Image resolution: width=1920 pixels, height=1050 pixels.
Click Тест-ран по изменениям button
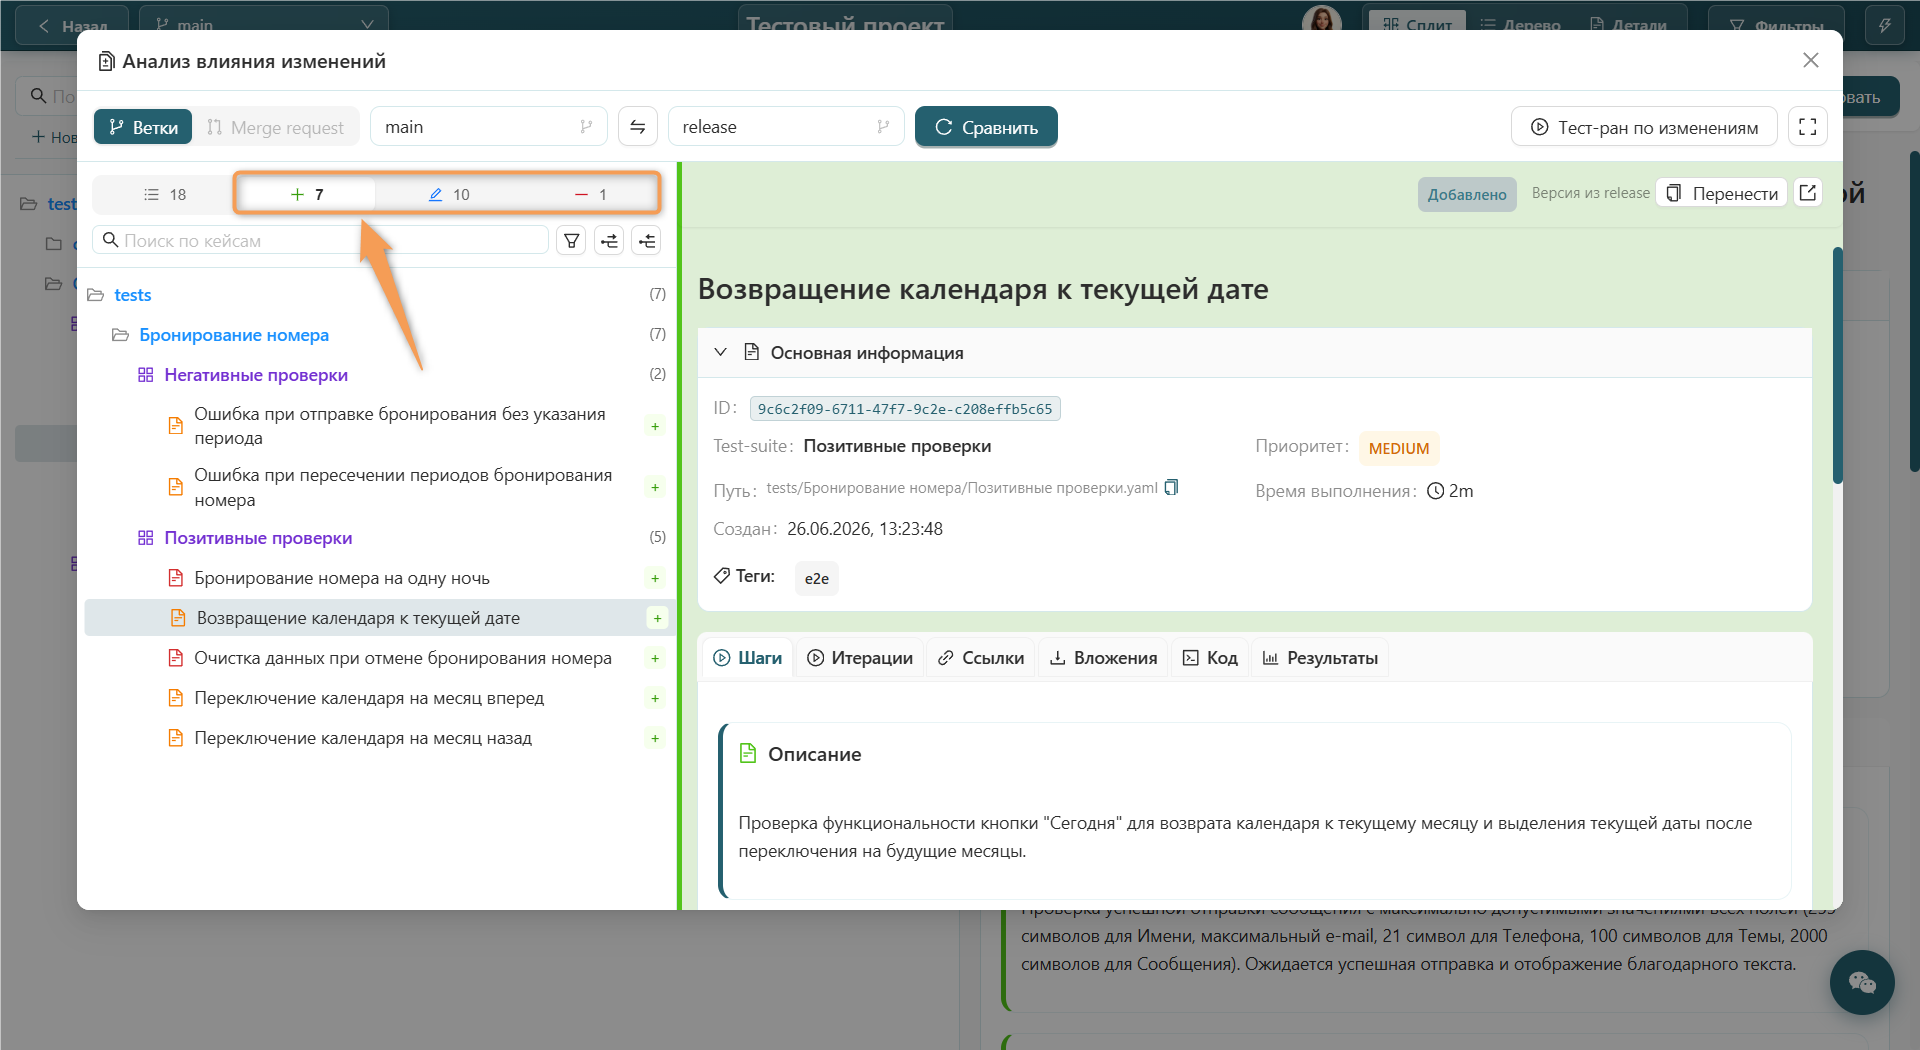click(x=1644, y=127)
